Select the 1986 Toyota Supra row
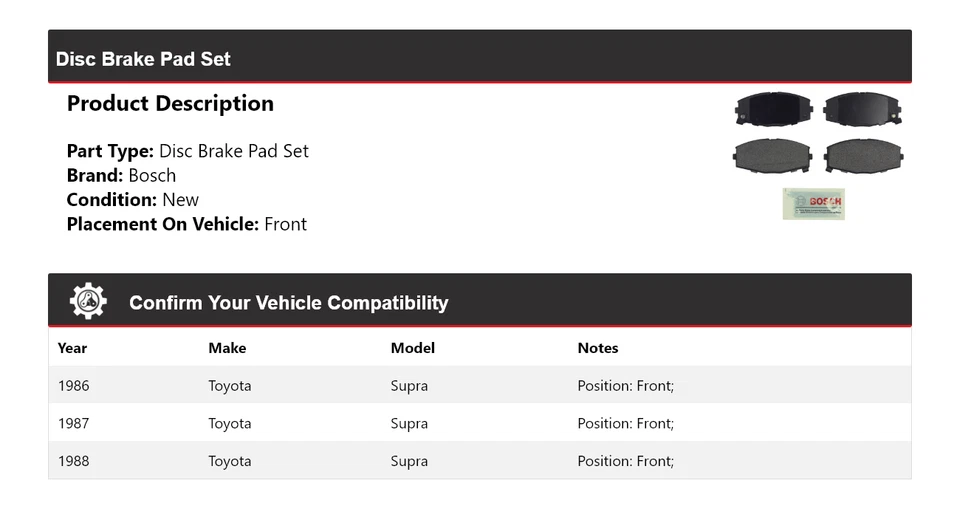The width and height of the screenshot is (960, 517). pyautogui.click(x=479, y=385)
